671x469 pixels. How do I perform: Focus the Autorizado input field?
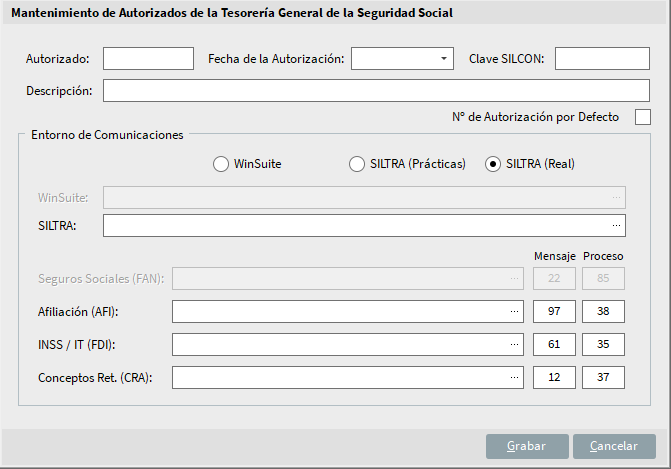pos(148,59)
